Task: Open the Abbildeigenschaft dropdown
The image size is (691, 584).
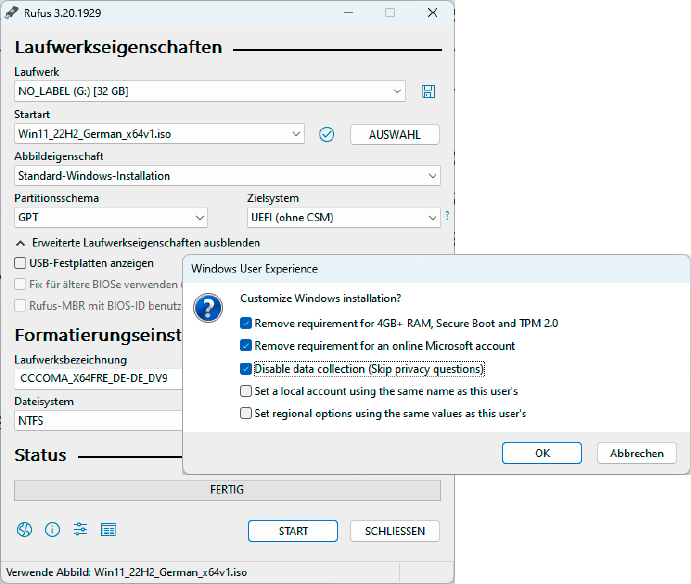Action: point(227,176)
